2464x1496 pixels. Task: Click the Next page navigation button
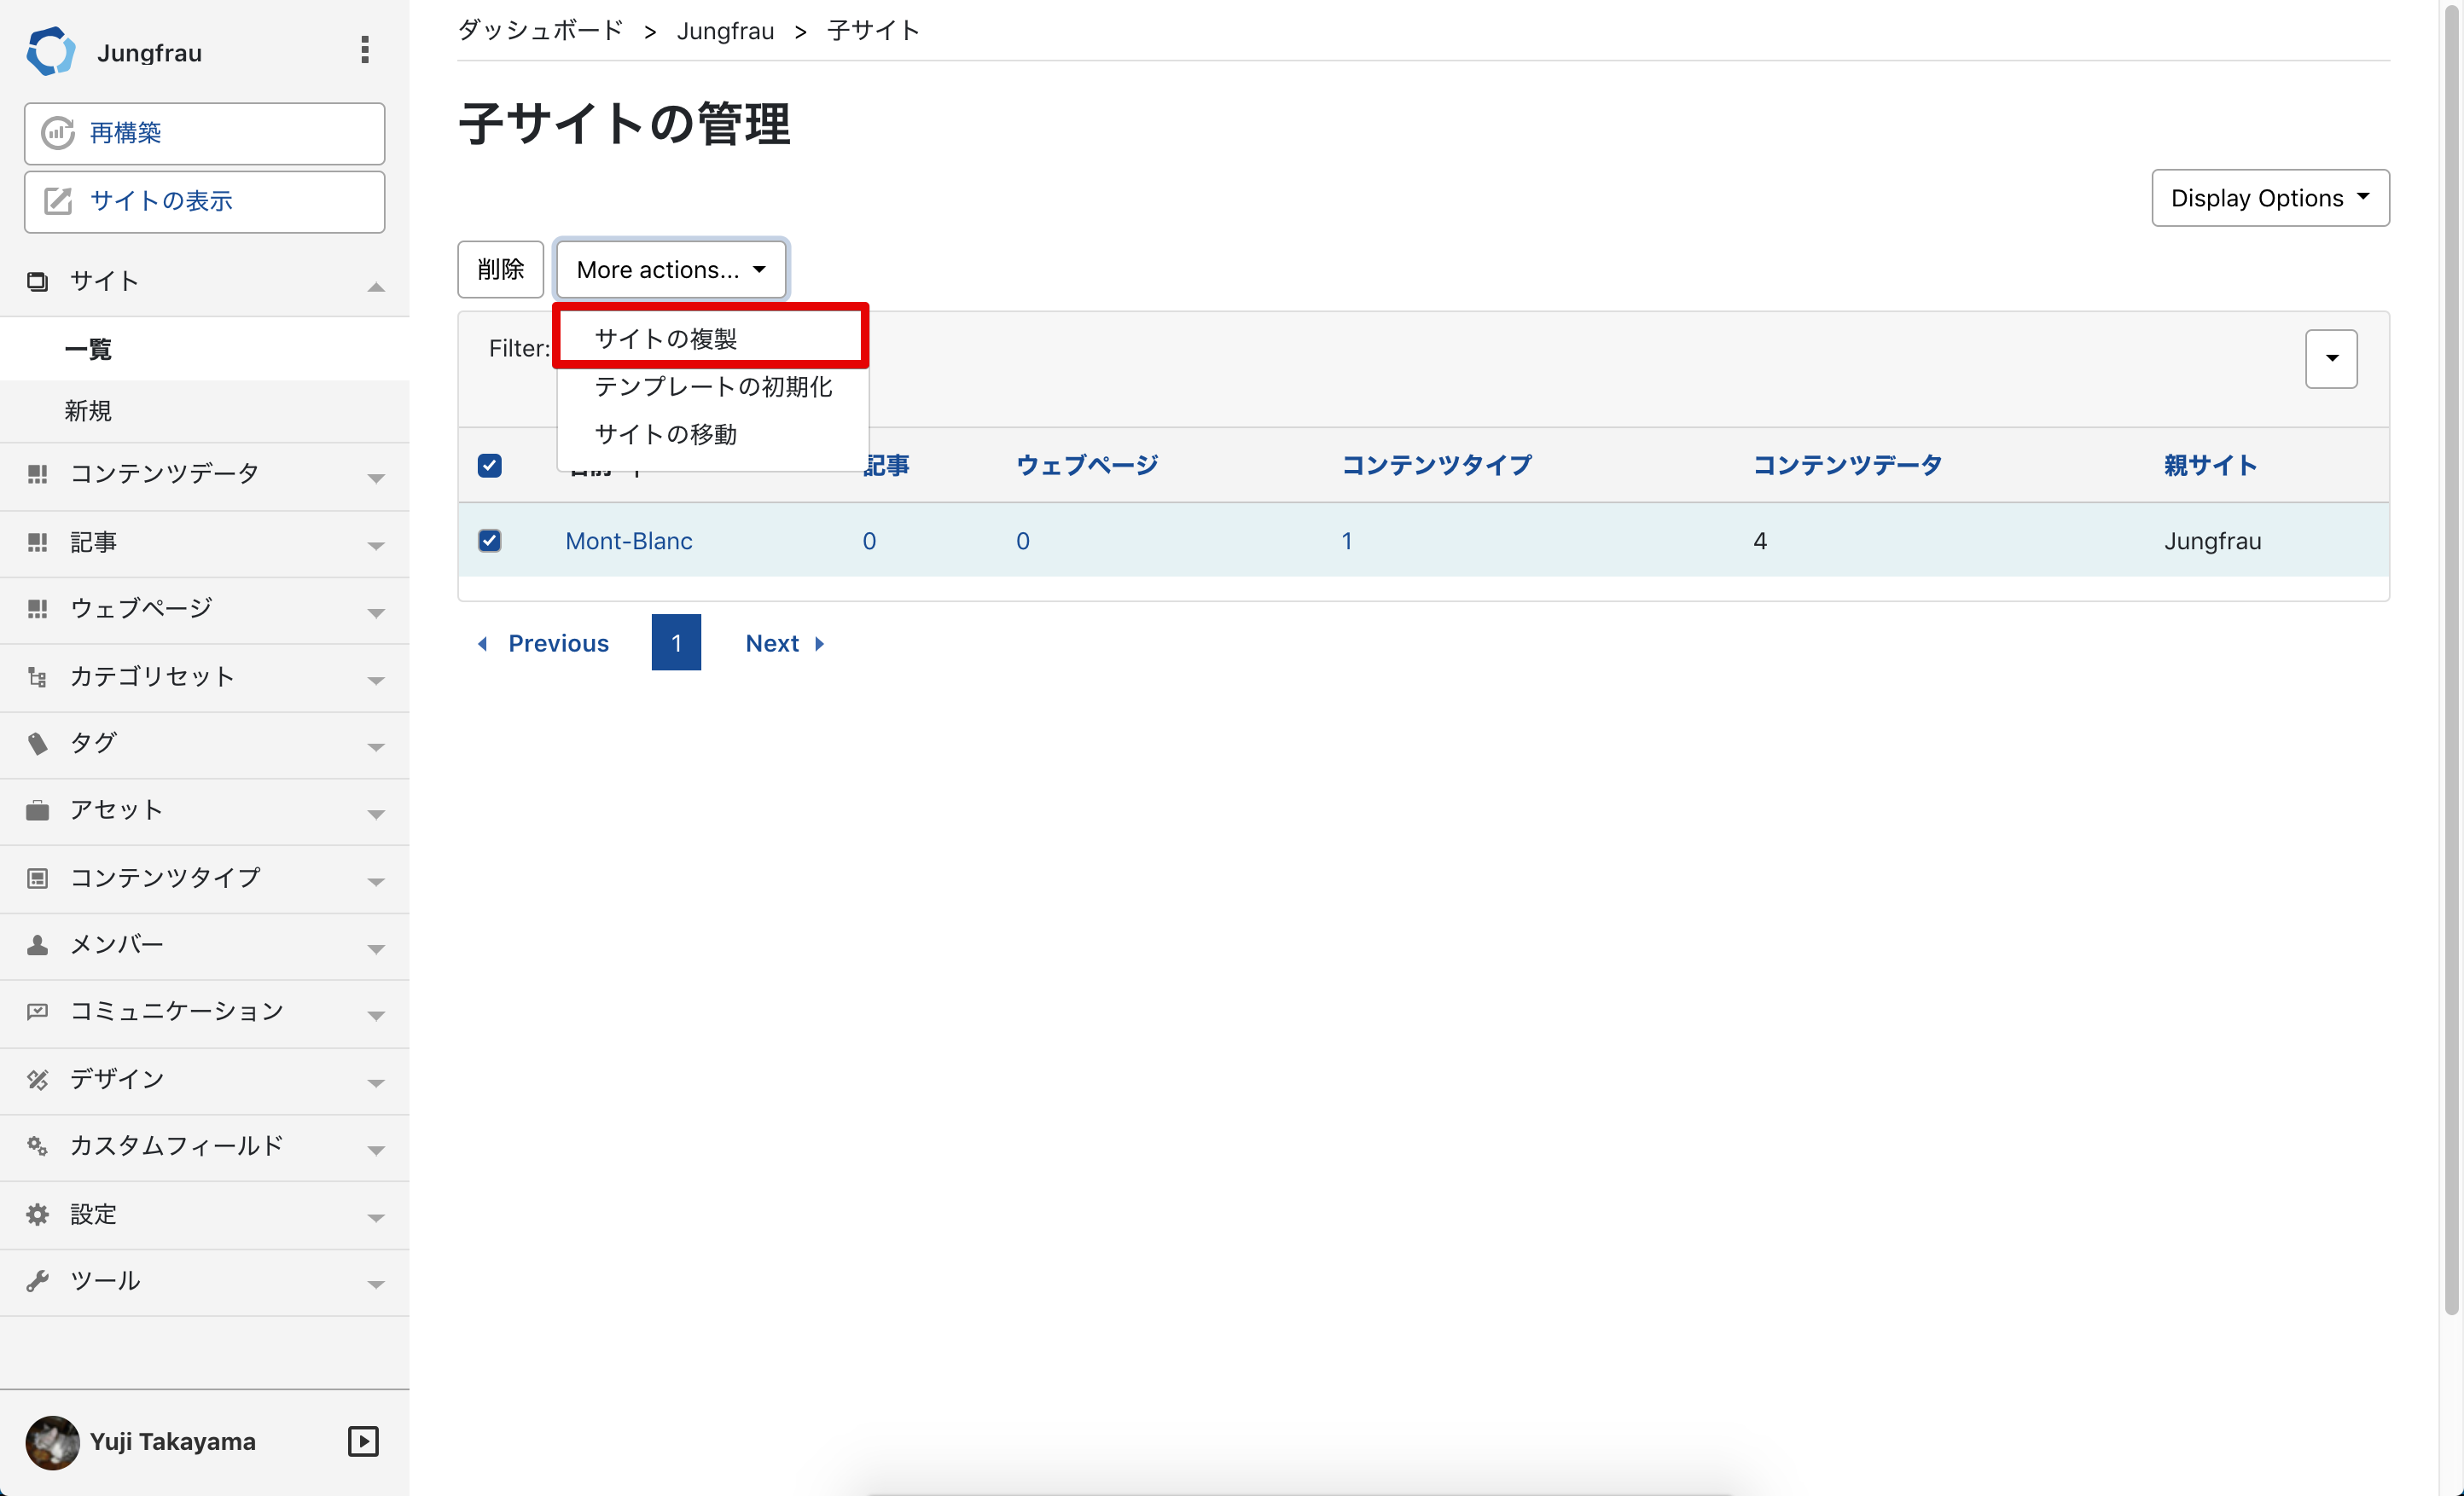point(785,641)
